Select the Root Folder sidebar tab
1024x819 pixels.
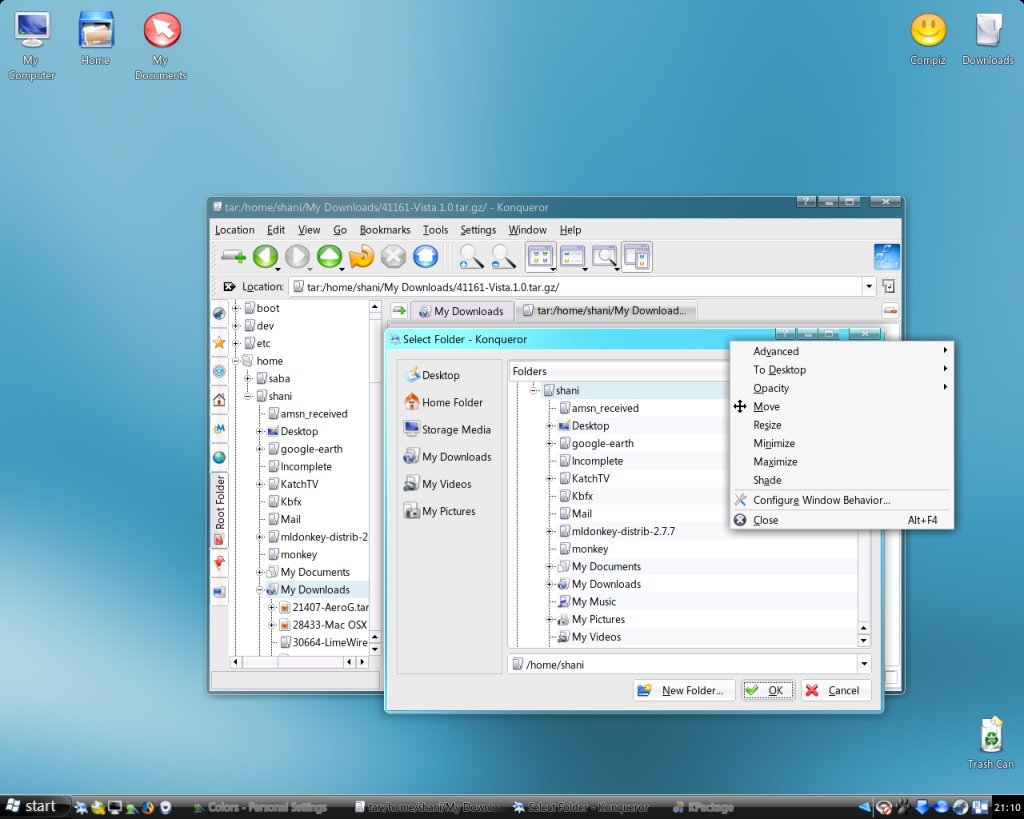pos(219,509)
